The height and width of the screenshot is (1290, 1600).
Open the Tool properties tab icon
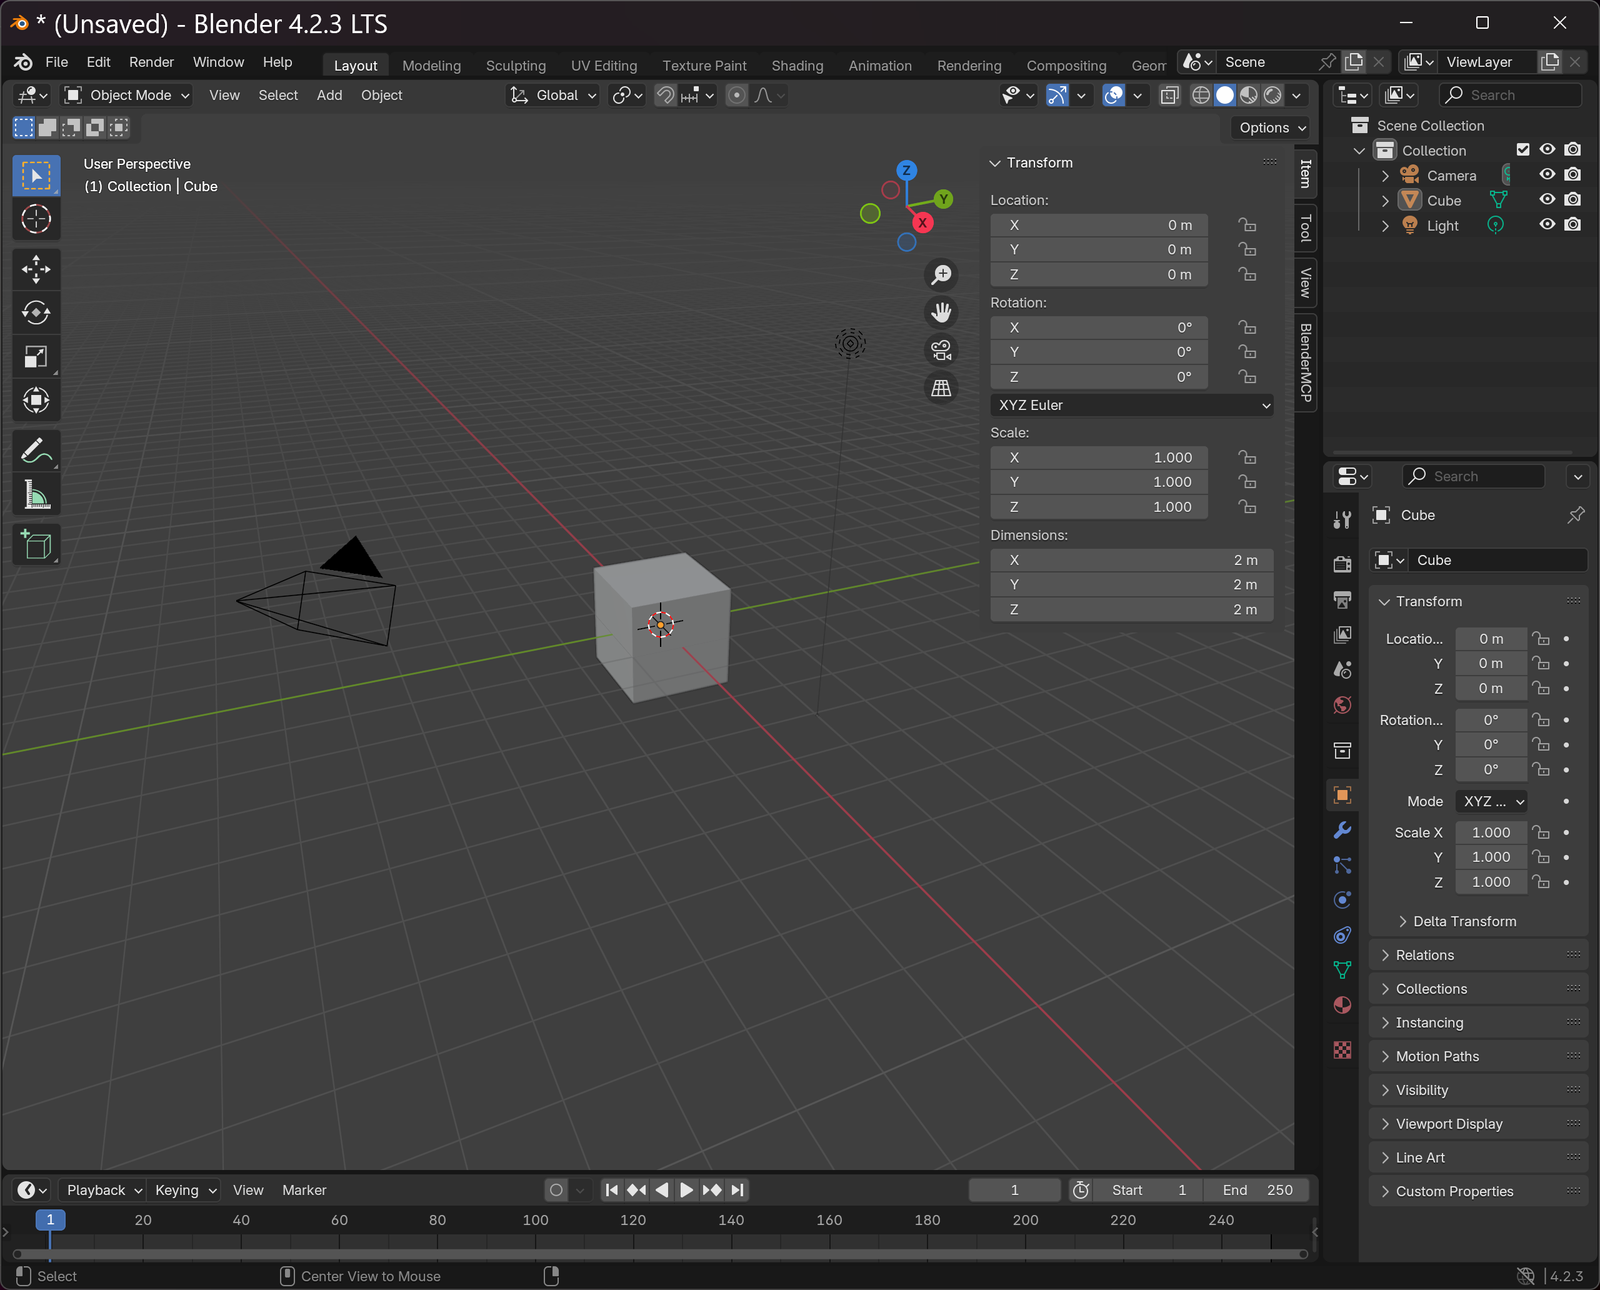[1342, 519]
